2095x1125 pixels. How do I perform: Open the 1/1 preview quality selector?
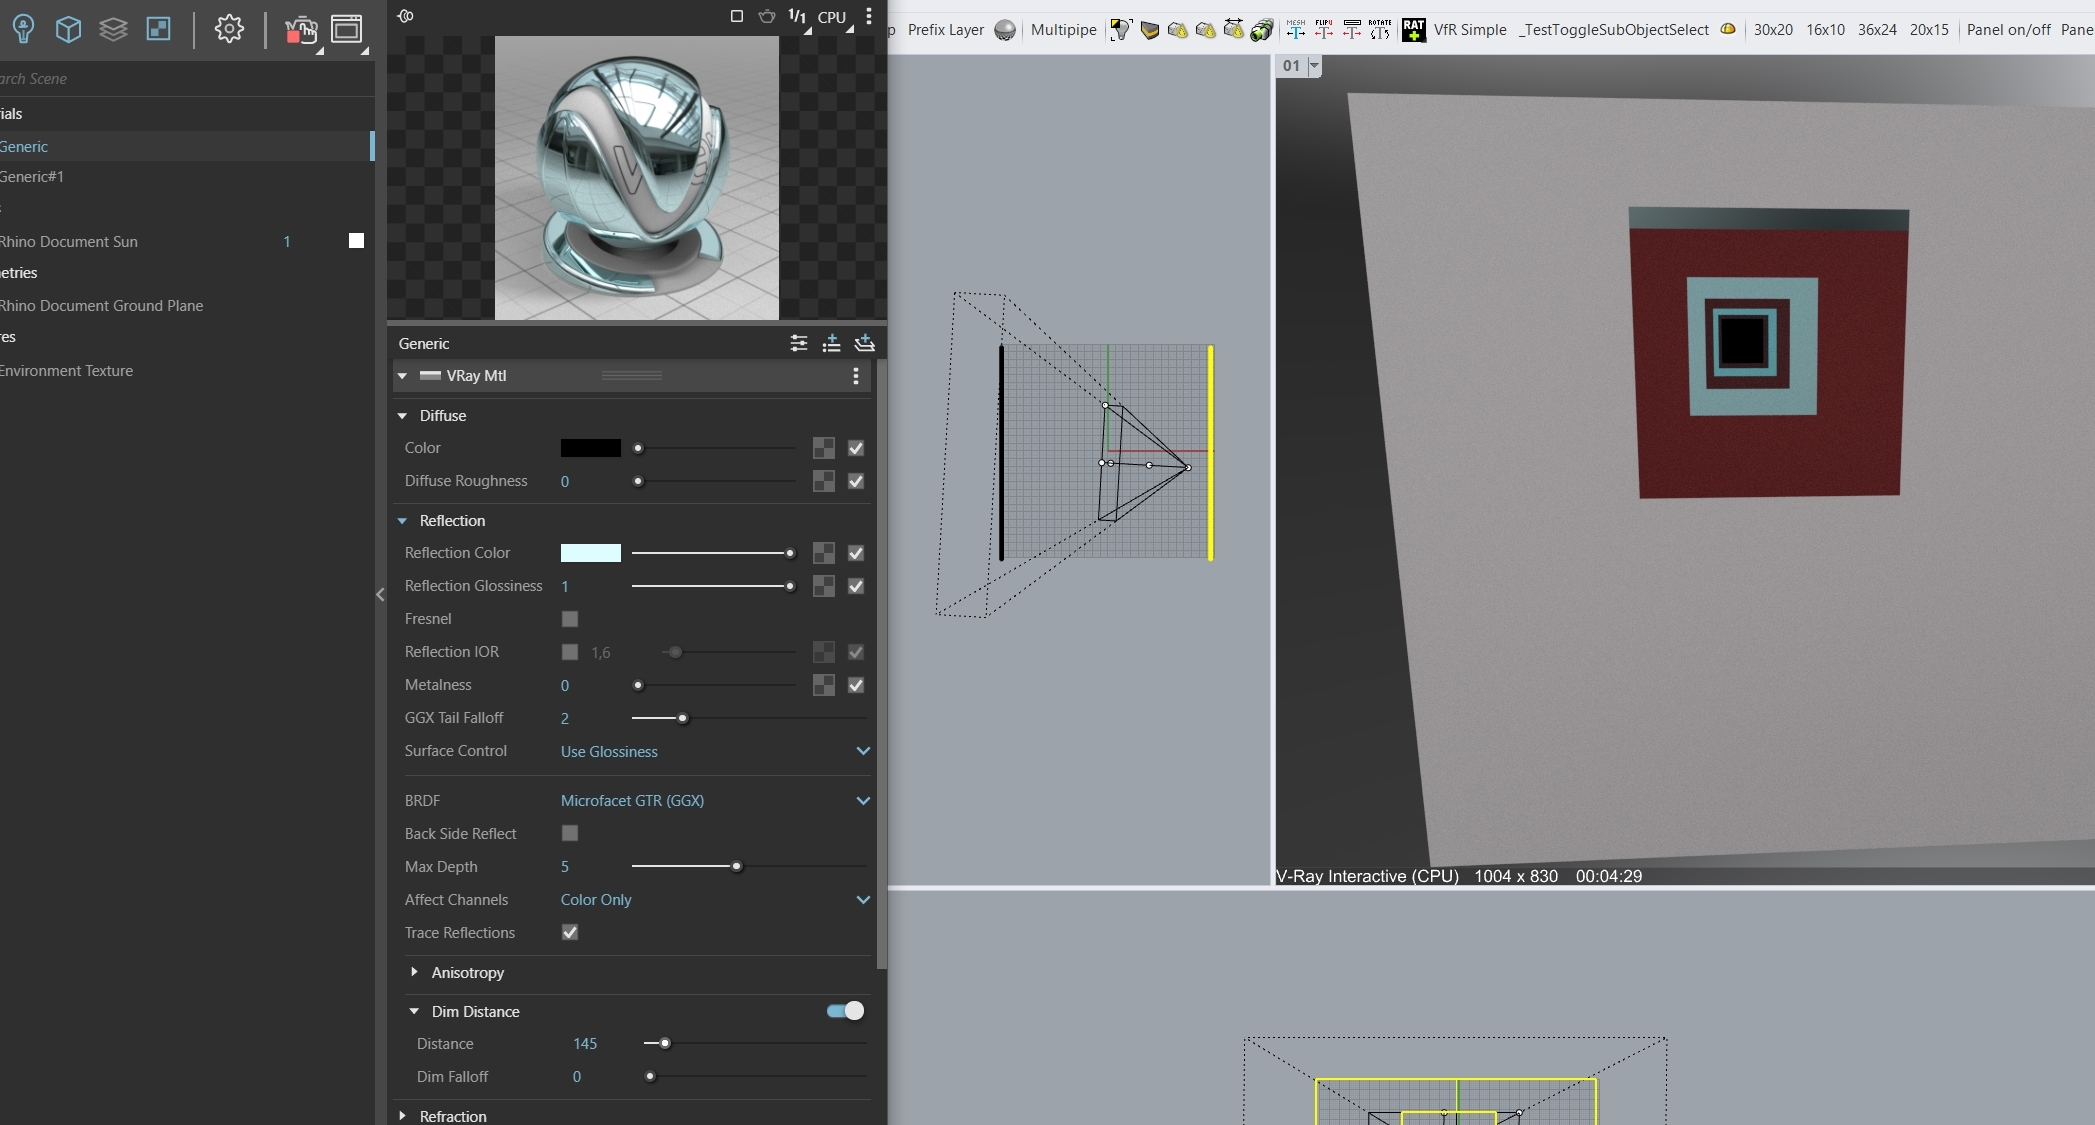click(798, 17)
